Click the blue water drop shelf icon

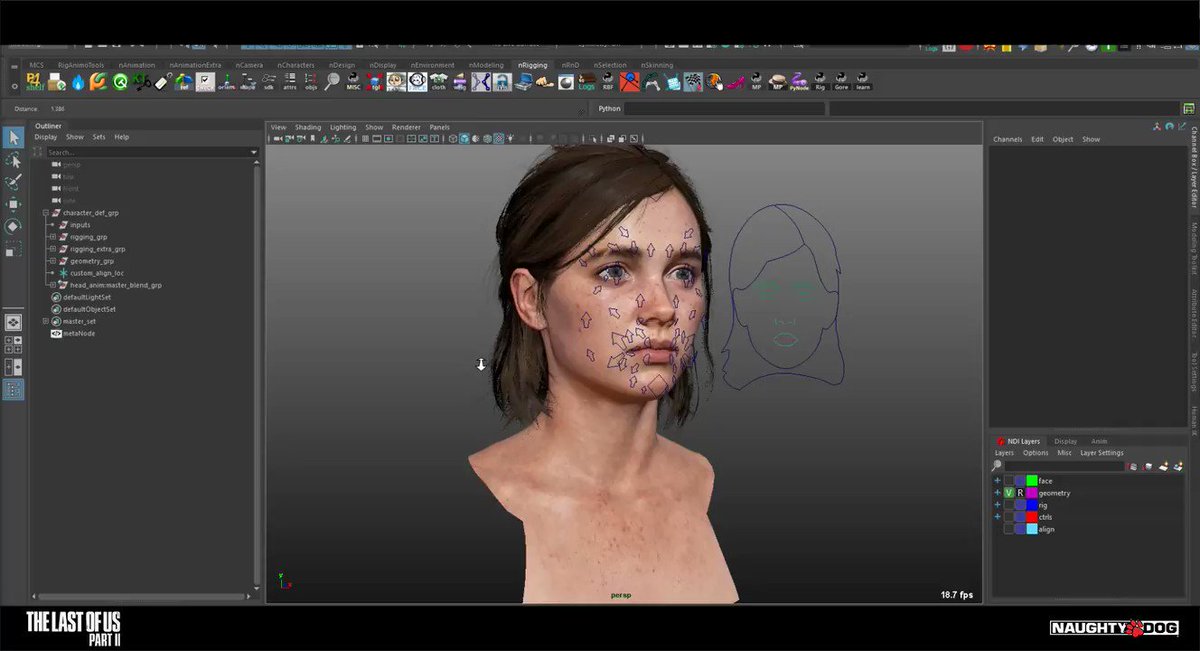(x=78, y=82)
